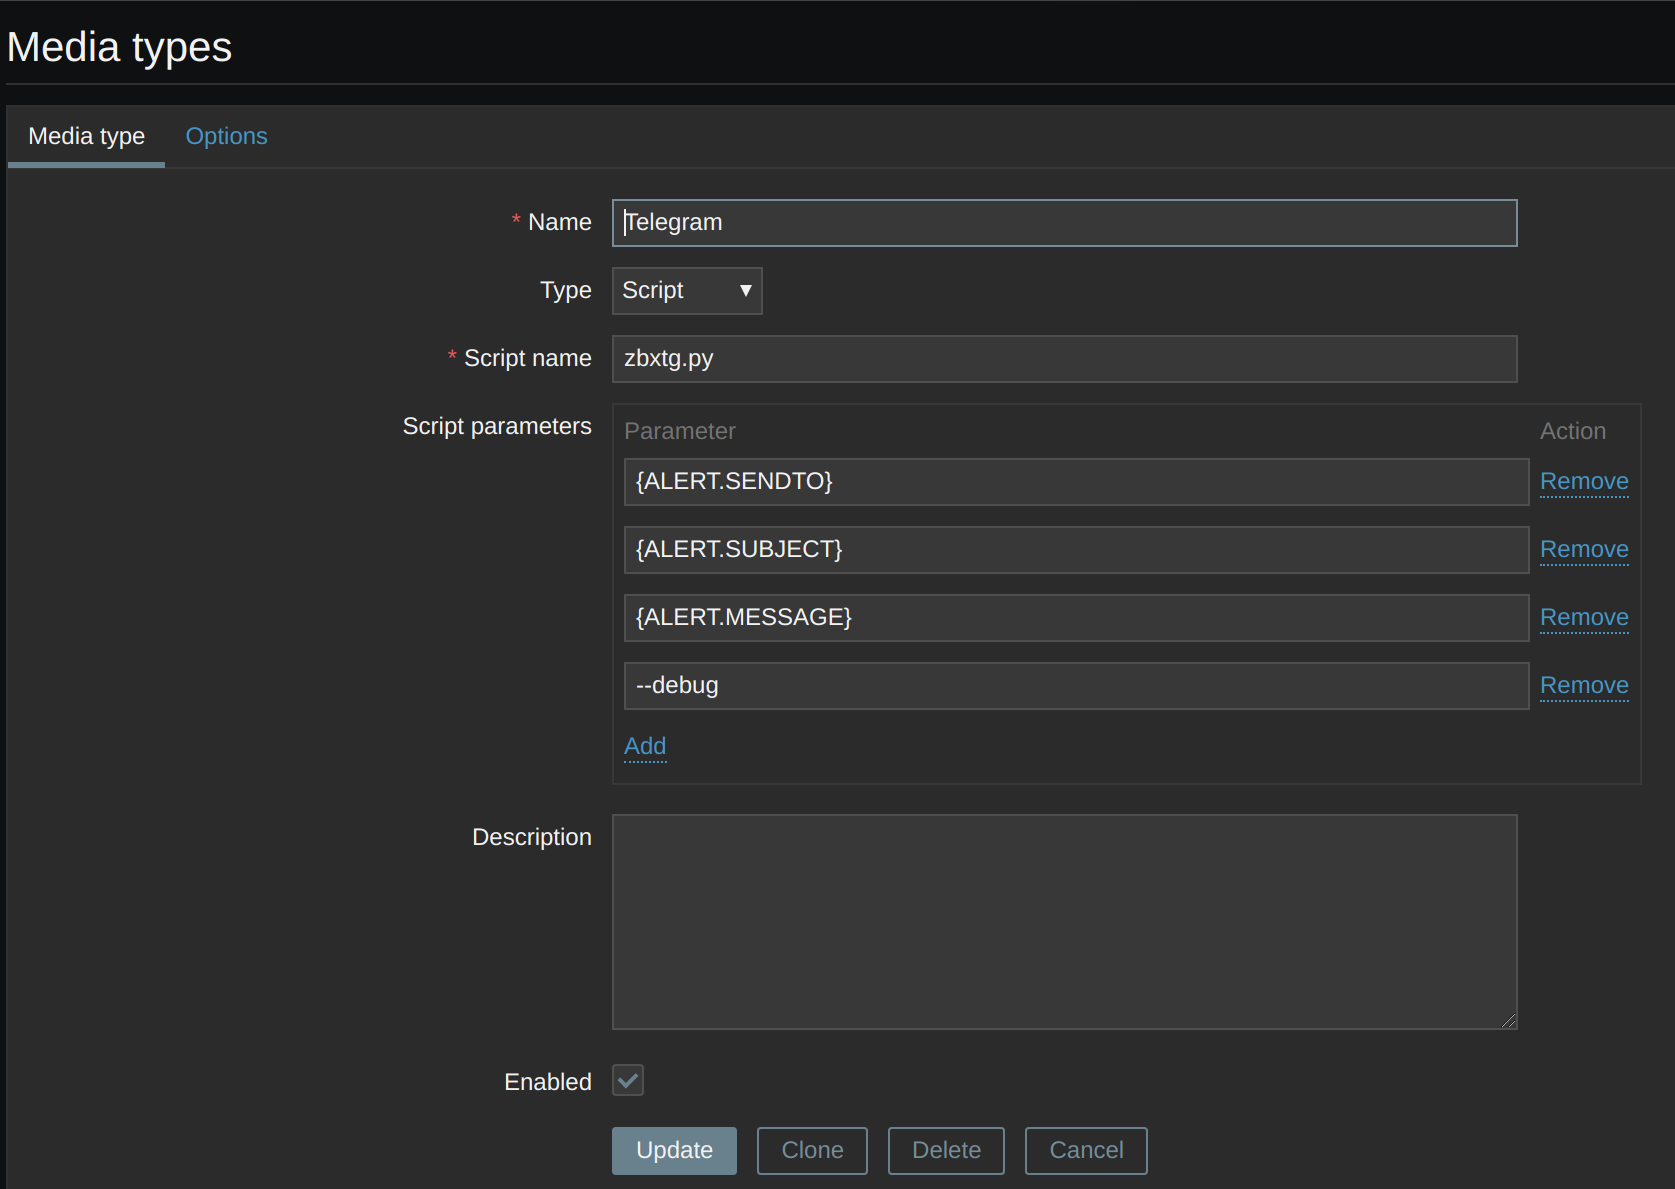
Task: Switch to the Options tab
Action: pyautogui.click(x=226, y=136)
